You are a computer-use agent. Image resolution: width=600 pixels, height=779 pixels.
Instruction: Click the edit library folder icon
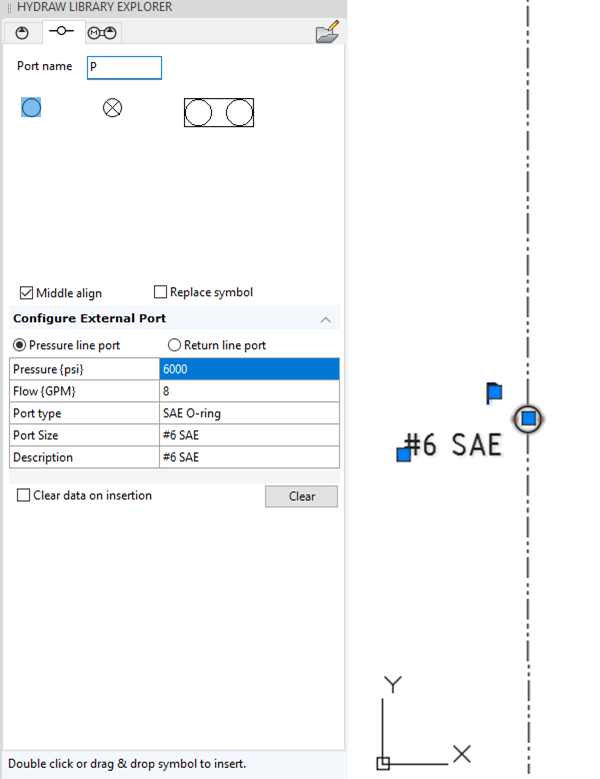[327, 34]
